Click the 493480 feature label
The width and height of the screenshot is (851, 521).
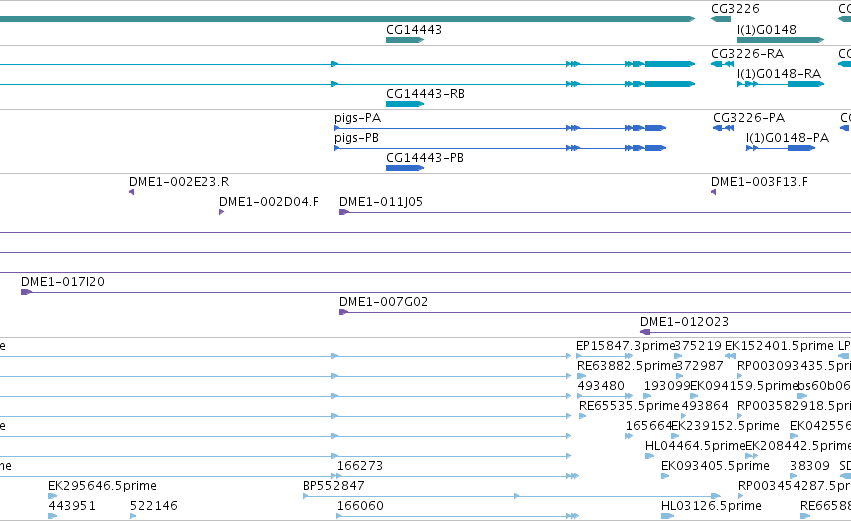point(601,386)
